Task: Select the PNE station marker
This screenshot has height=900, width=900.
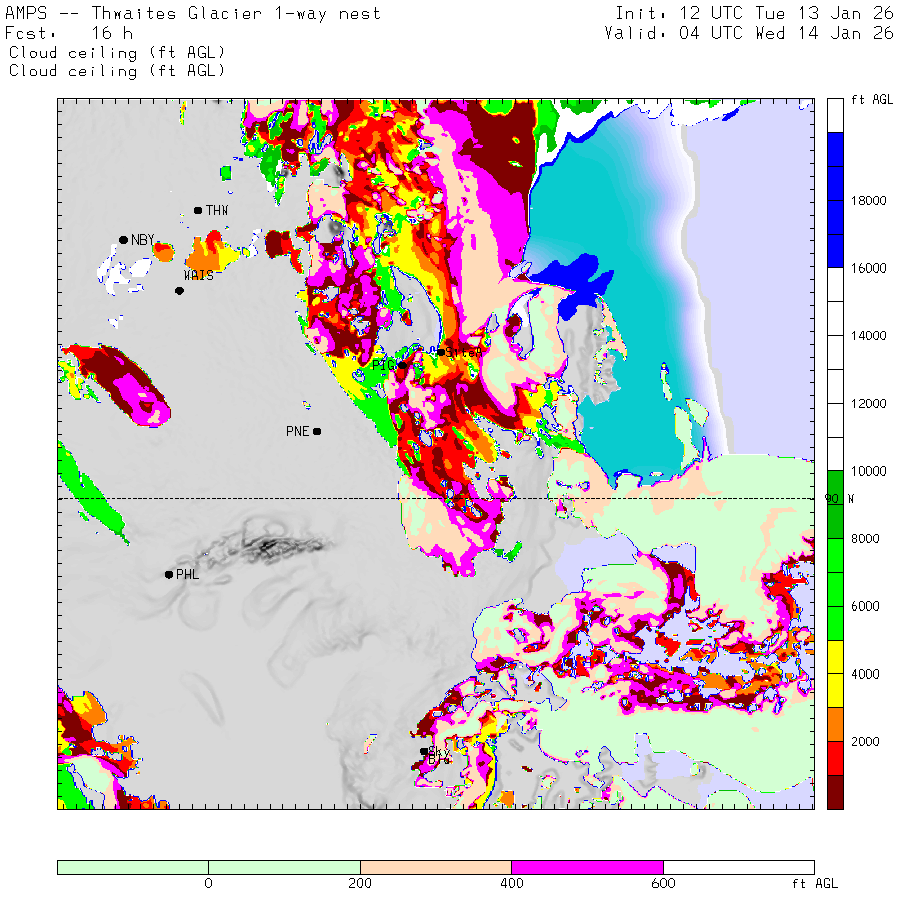Action: [317, 431]
